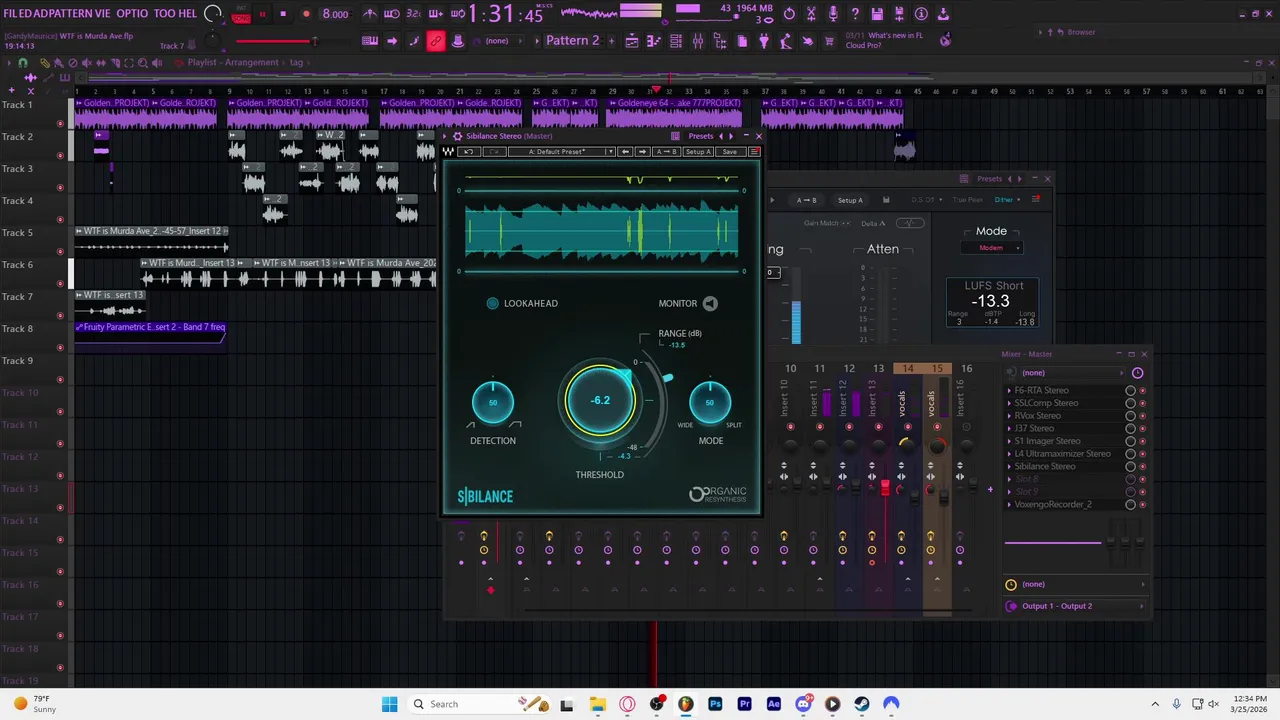Click the Waves logo in Sibilance
Viewport: 1280px width, 720px height.
coord(449,152)
